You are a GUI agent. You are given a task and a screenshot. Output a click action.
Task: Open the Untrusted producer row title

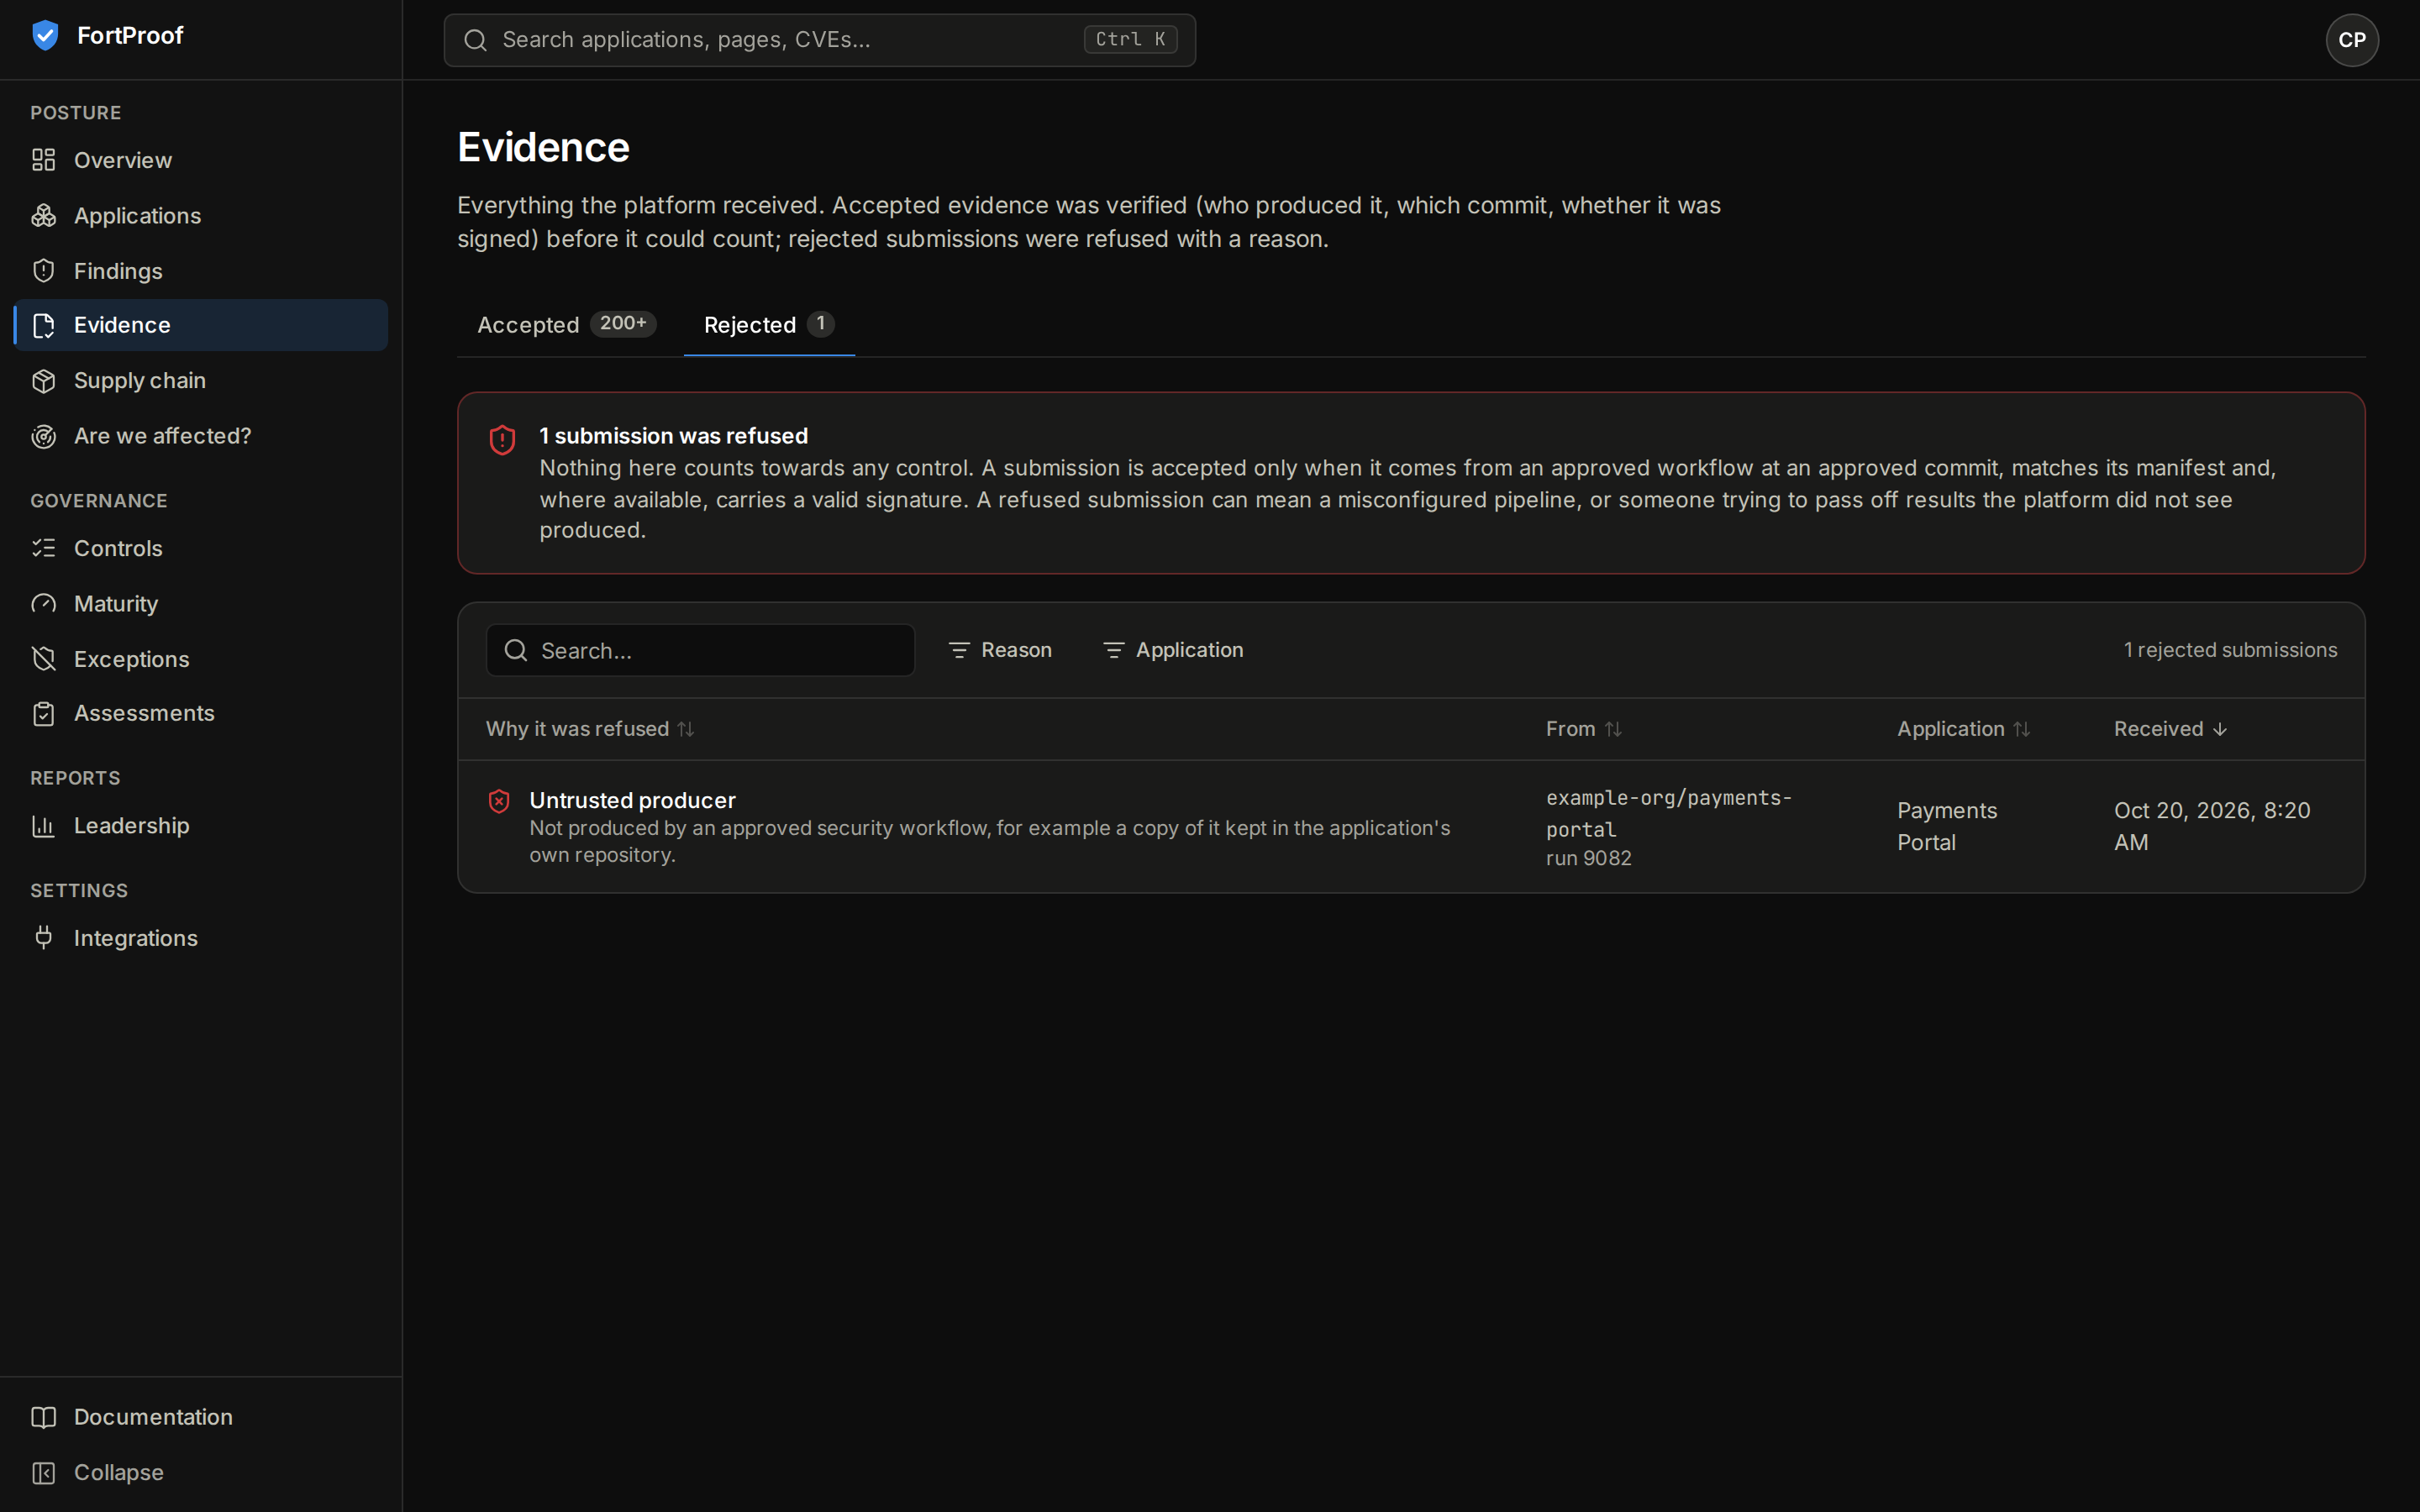[x=632, y=800]
